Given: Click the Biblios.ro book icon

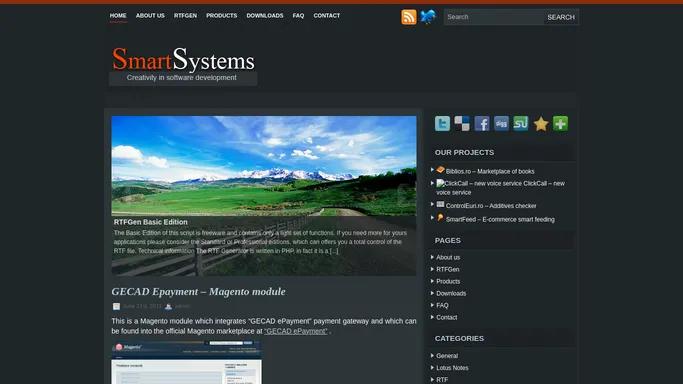Looking at the screenshot, I should tap(440, 170).
